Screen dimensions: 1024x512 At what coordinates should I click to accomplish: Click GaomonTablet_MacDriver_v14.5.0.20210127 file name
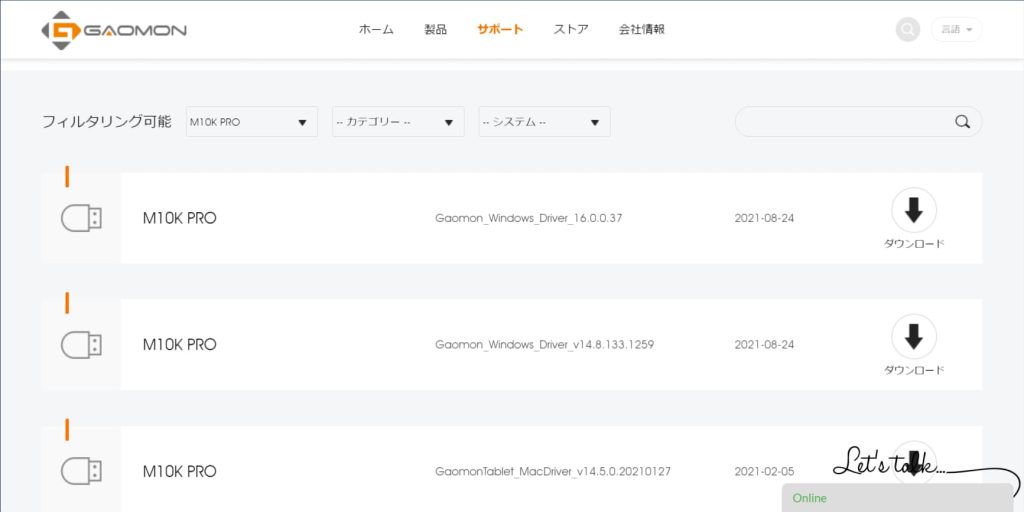click(552, 472)
